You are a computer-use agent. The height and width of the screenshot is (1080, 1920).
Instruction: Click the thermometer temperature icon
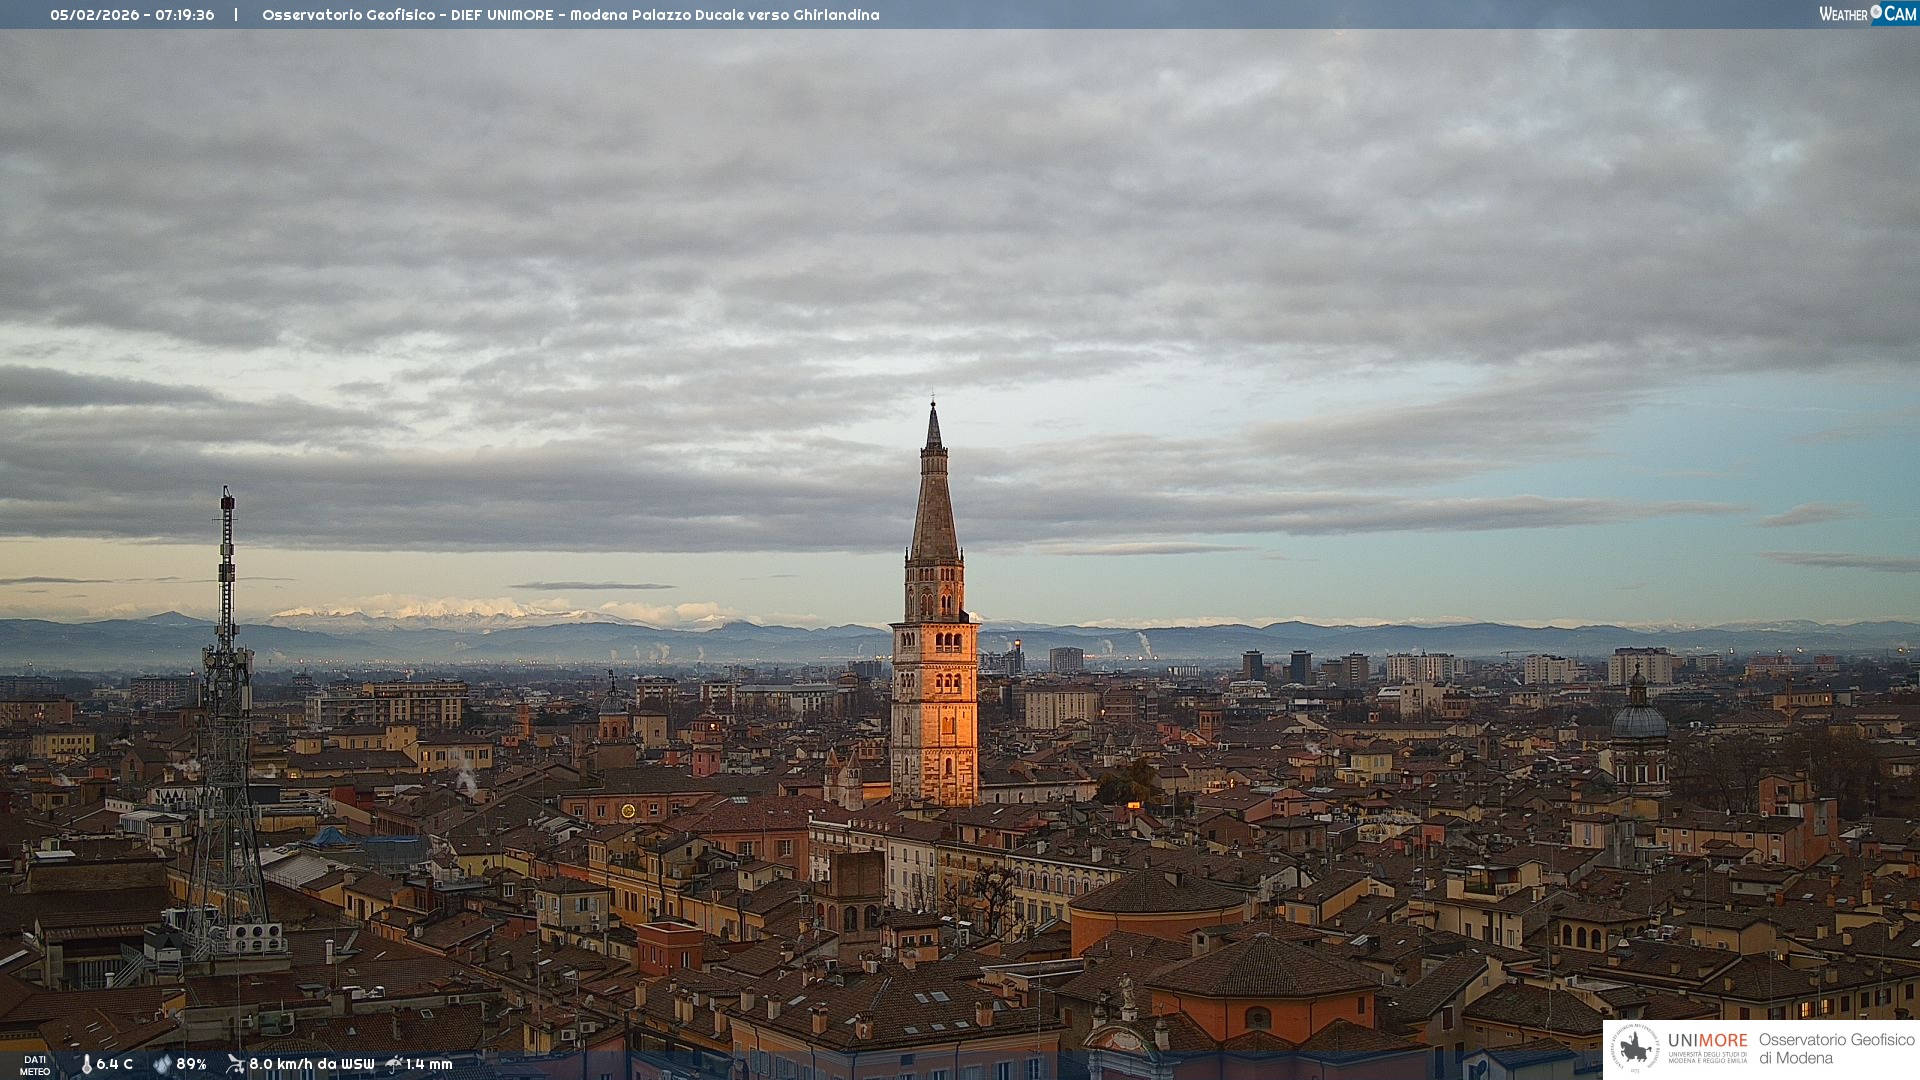pyautogui.click(x=87, y=1064)
